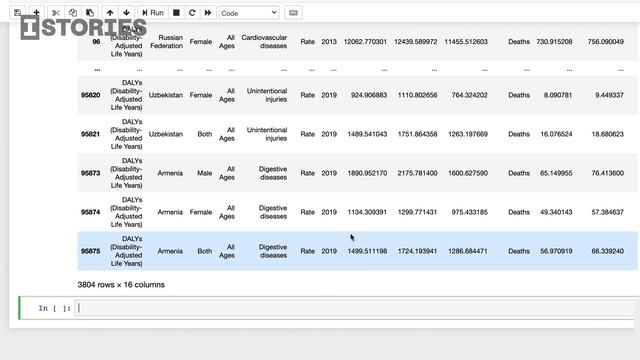Click the value 18.680623
Viewport: 640px width, 360px height.
click(607, 134)
